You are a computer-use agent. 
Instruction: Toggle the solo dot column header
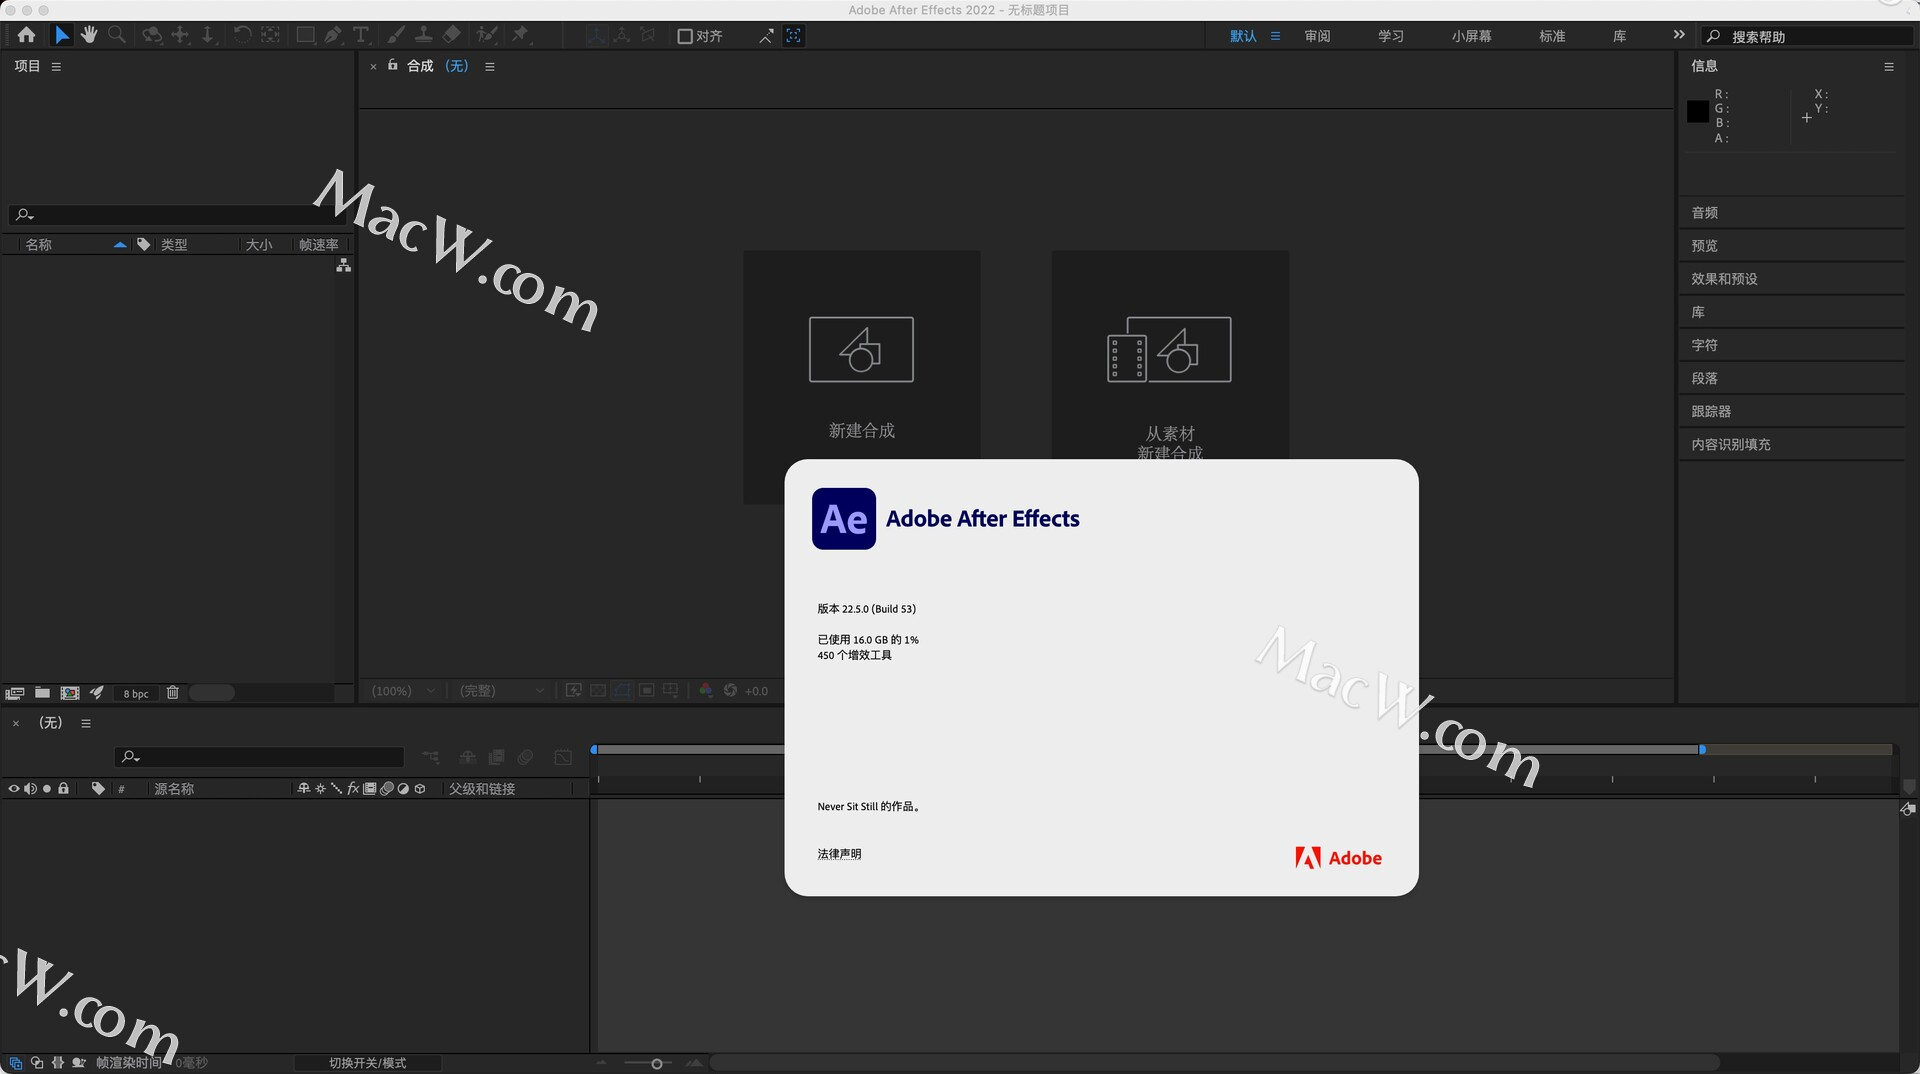[46, 788]
